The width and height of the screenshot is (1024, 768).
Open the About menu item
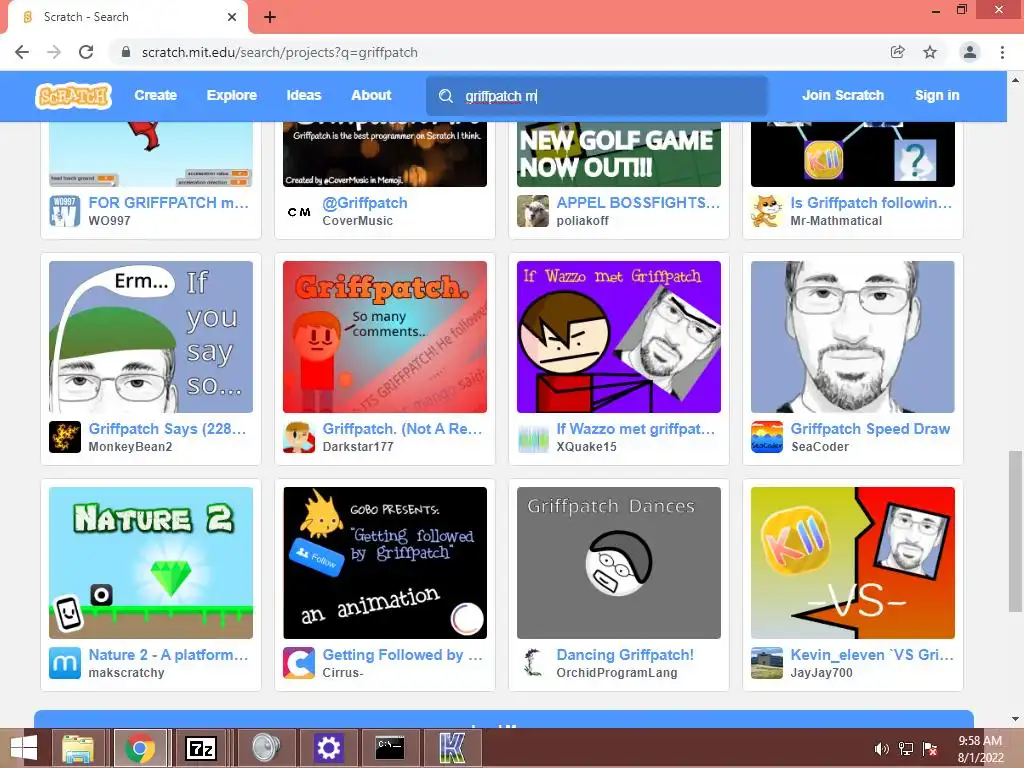tap(371, 95)
